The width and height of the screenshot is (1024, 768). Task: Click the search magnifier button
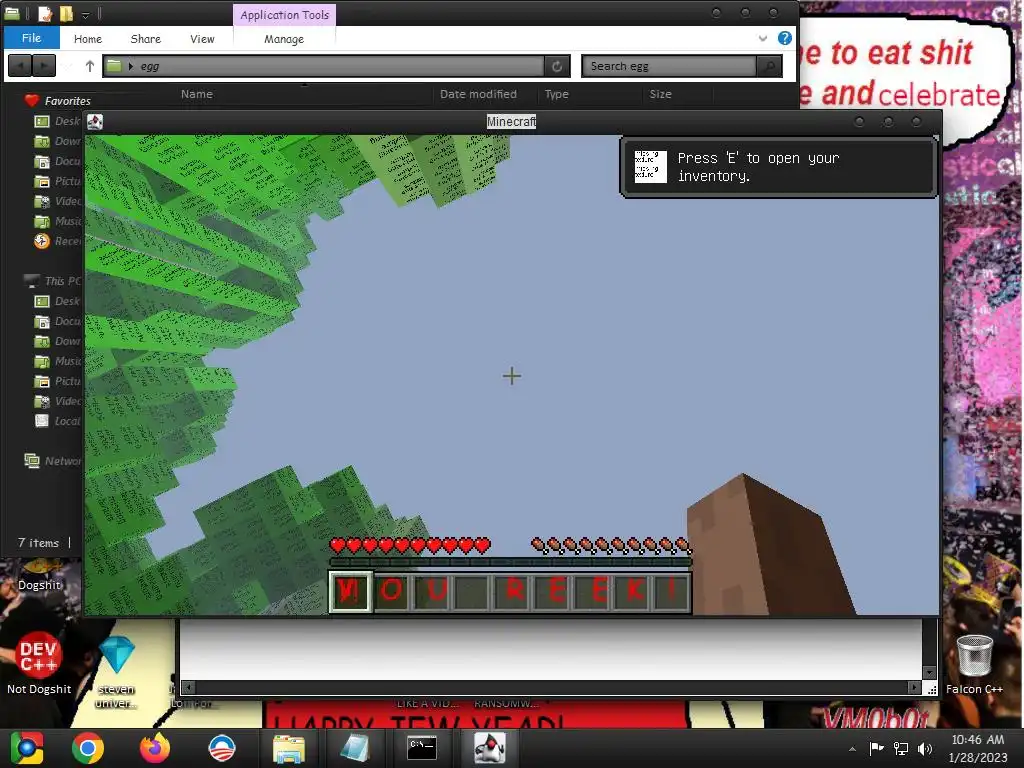tap(769, 66)
